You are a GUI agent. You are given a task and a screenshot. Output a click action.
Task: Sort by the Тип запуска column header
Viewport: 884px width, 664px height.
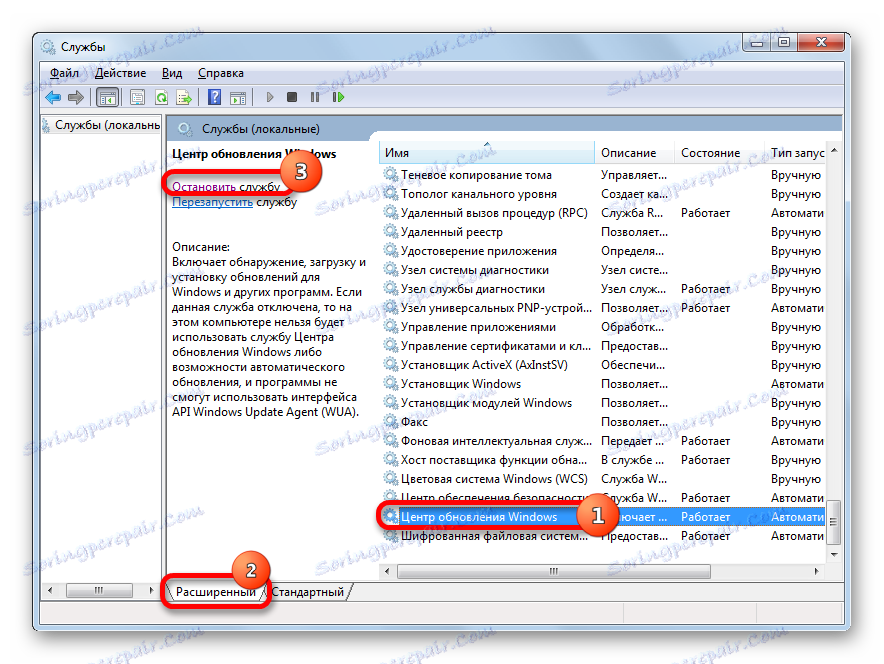tap(795, 153)
